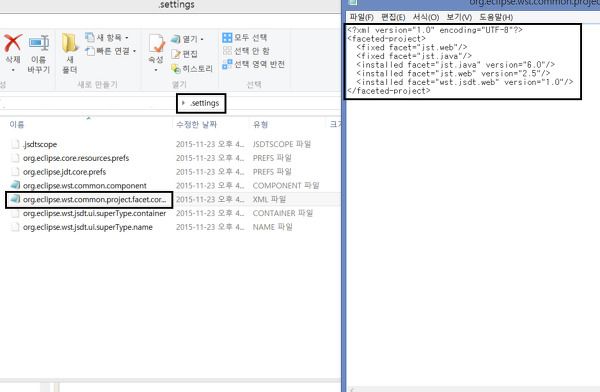Open Notepad View (보기) menu

pyautogui.click(x=459, y=17)
